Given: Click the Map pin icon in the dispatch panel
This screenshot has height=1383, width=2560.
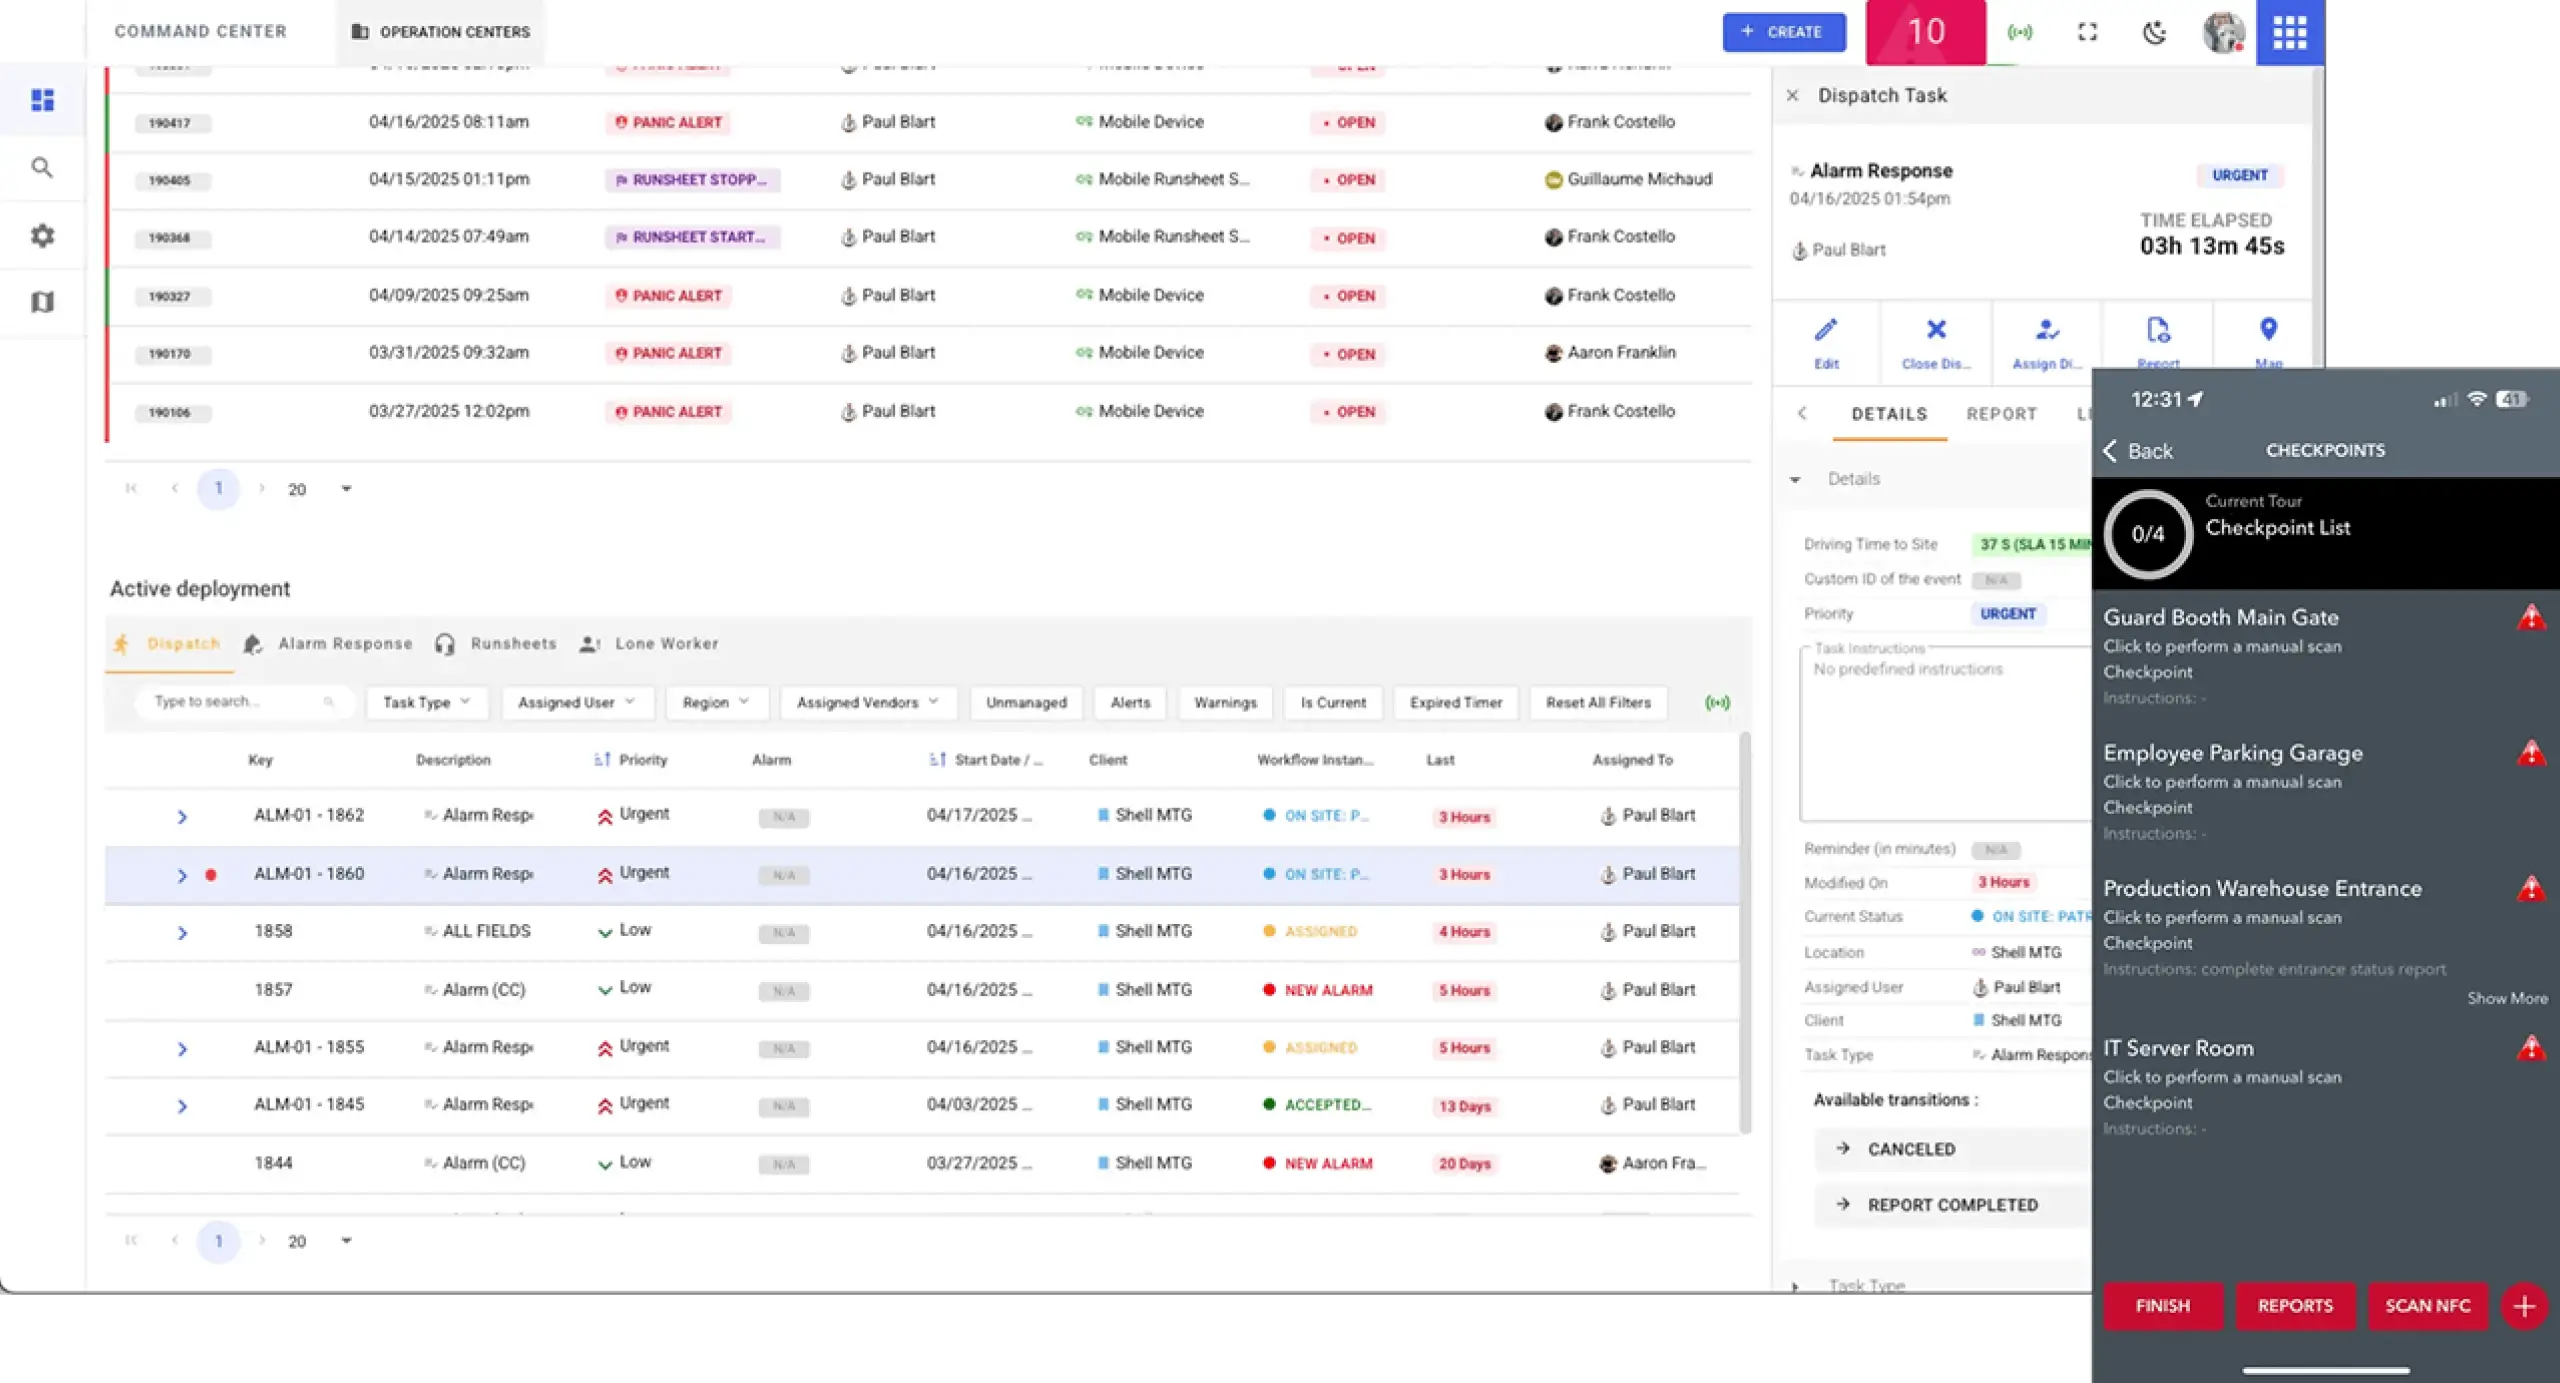Looking at the screenshot, I should pyautogui.click(x=2268, y=342).
